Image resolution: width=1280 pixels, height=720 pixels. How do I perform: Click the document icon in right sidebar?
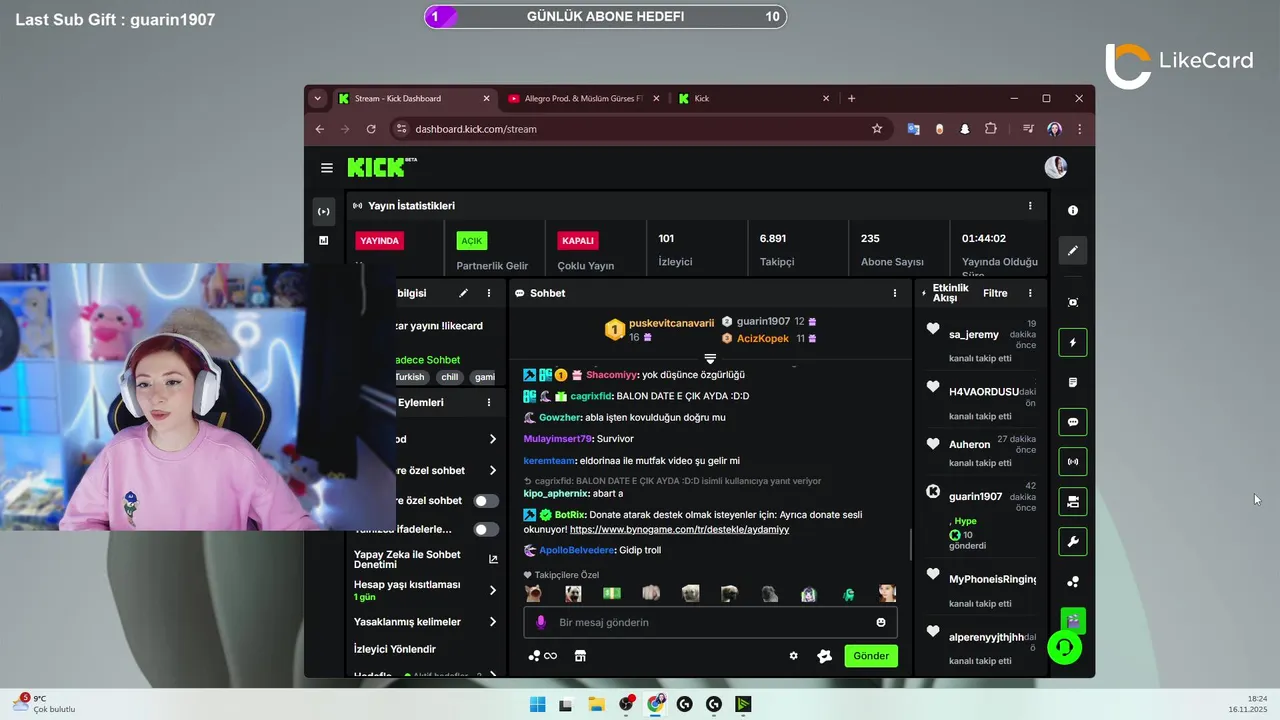[1073, 382]
